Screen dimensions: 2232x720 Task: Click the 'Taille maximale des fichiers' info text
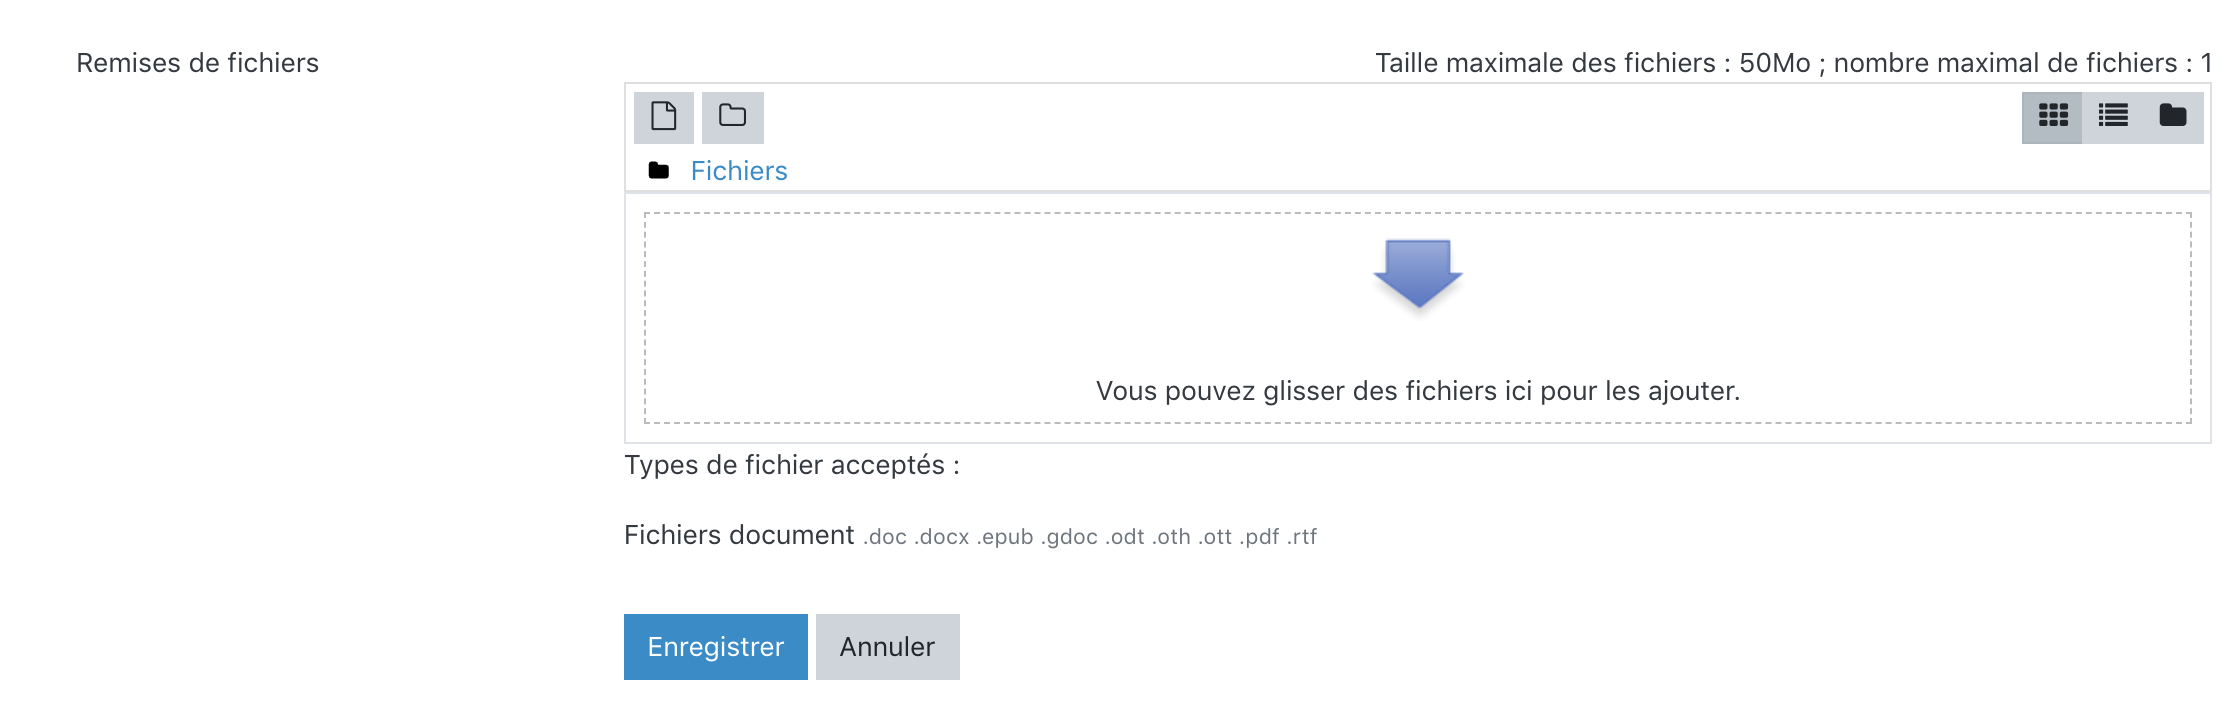pos(1792,63)
